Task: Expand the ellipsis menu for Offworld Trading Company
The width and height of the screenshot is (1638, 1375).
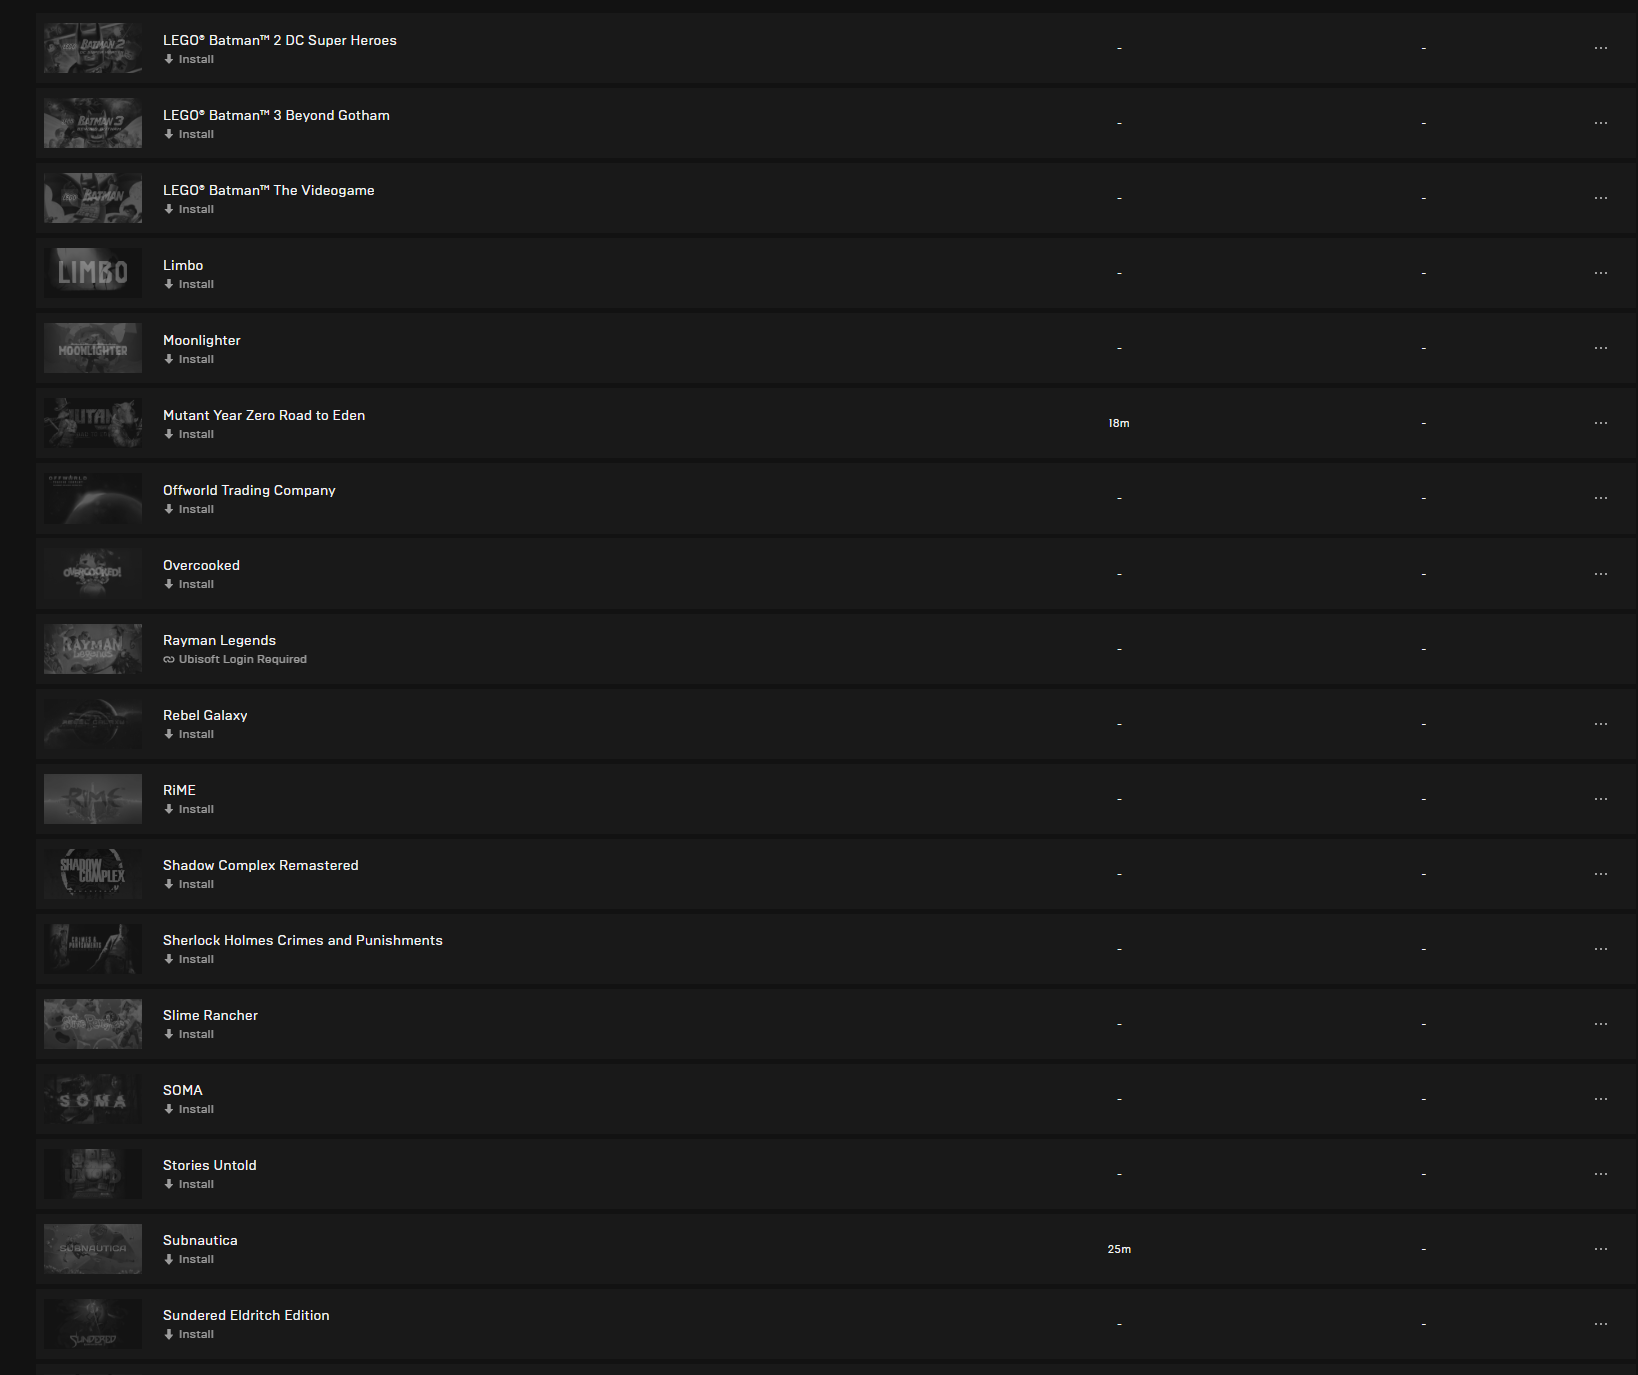Action: [1601, 498]
